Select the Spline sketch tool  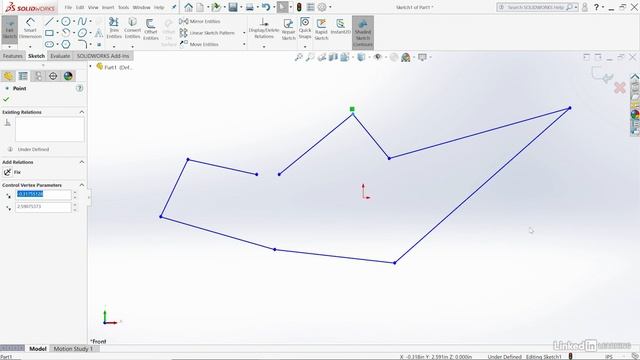pyautogui.click(x=82, y=21)
